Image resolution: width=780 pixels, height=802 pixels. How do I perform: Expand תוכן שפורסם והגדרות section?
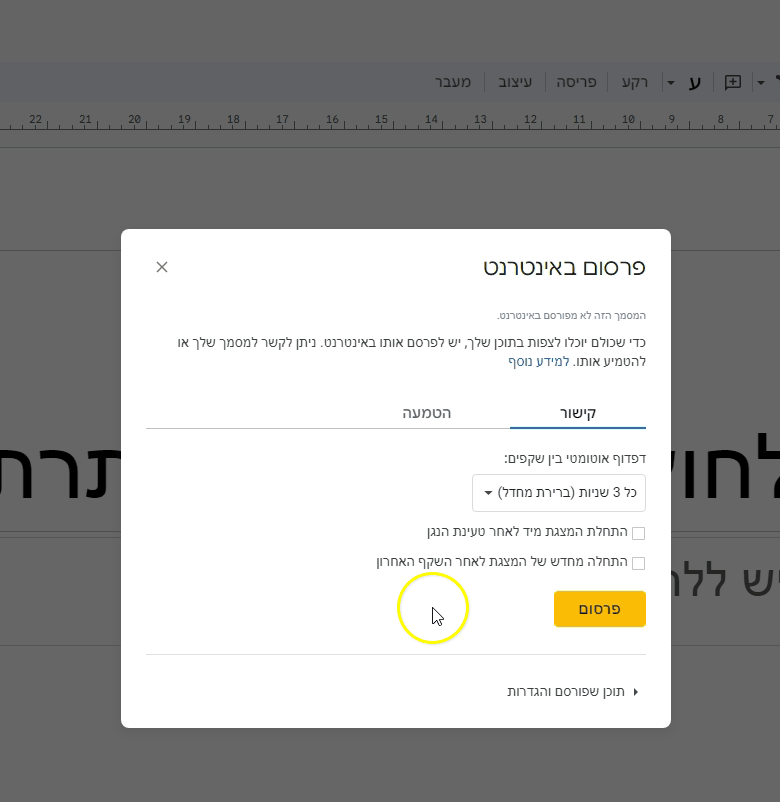pyautogui.click(x=573, y=692)
